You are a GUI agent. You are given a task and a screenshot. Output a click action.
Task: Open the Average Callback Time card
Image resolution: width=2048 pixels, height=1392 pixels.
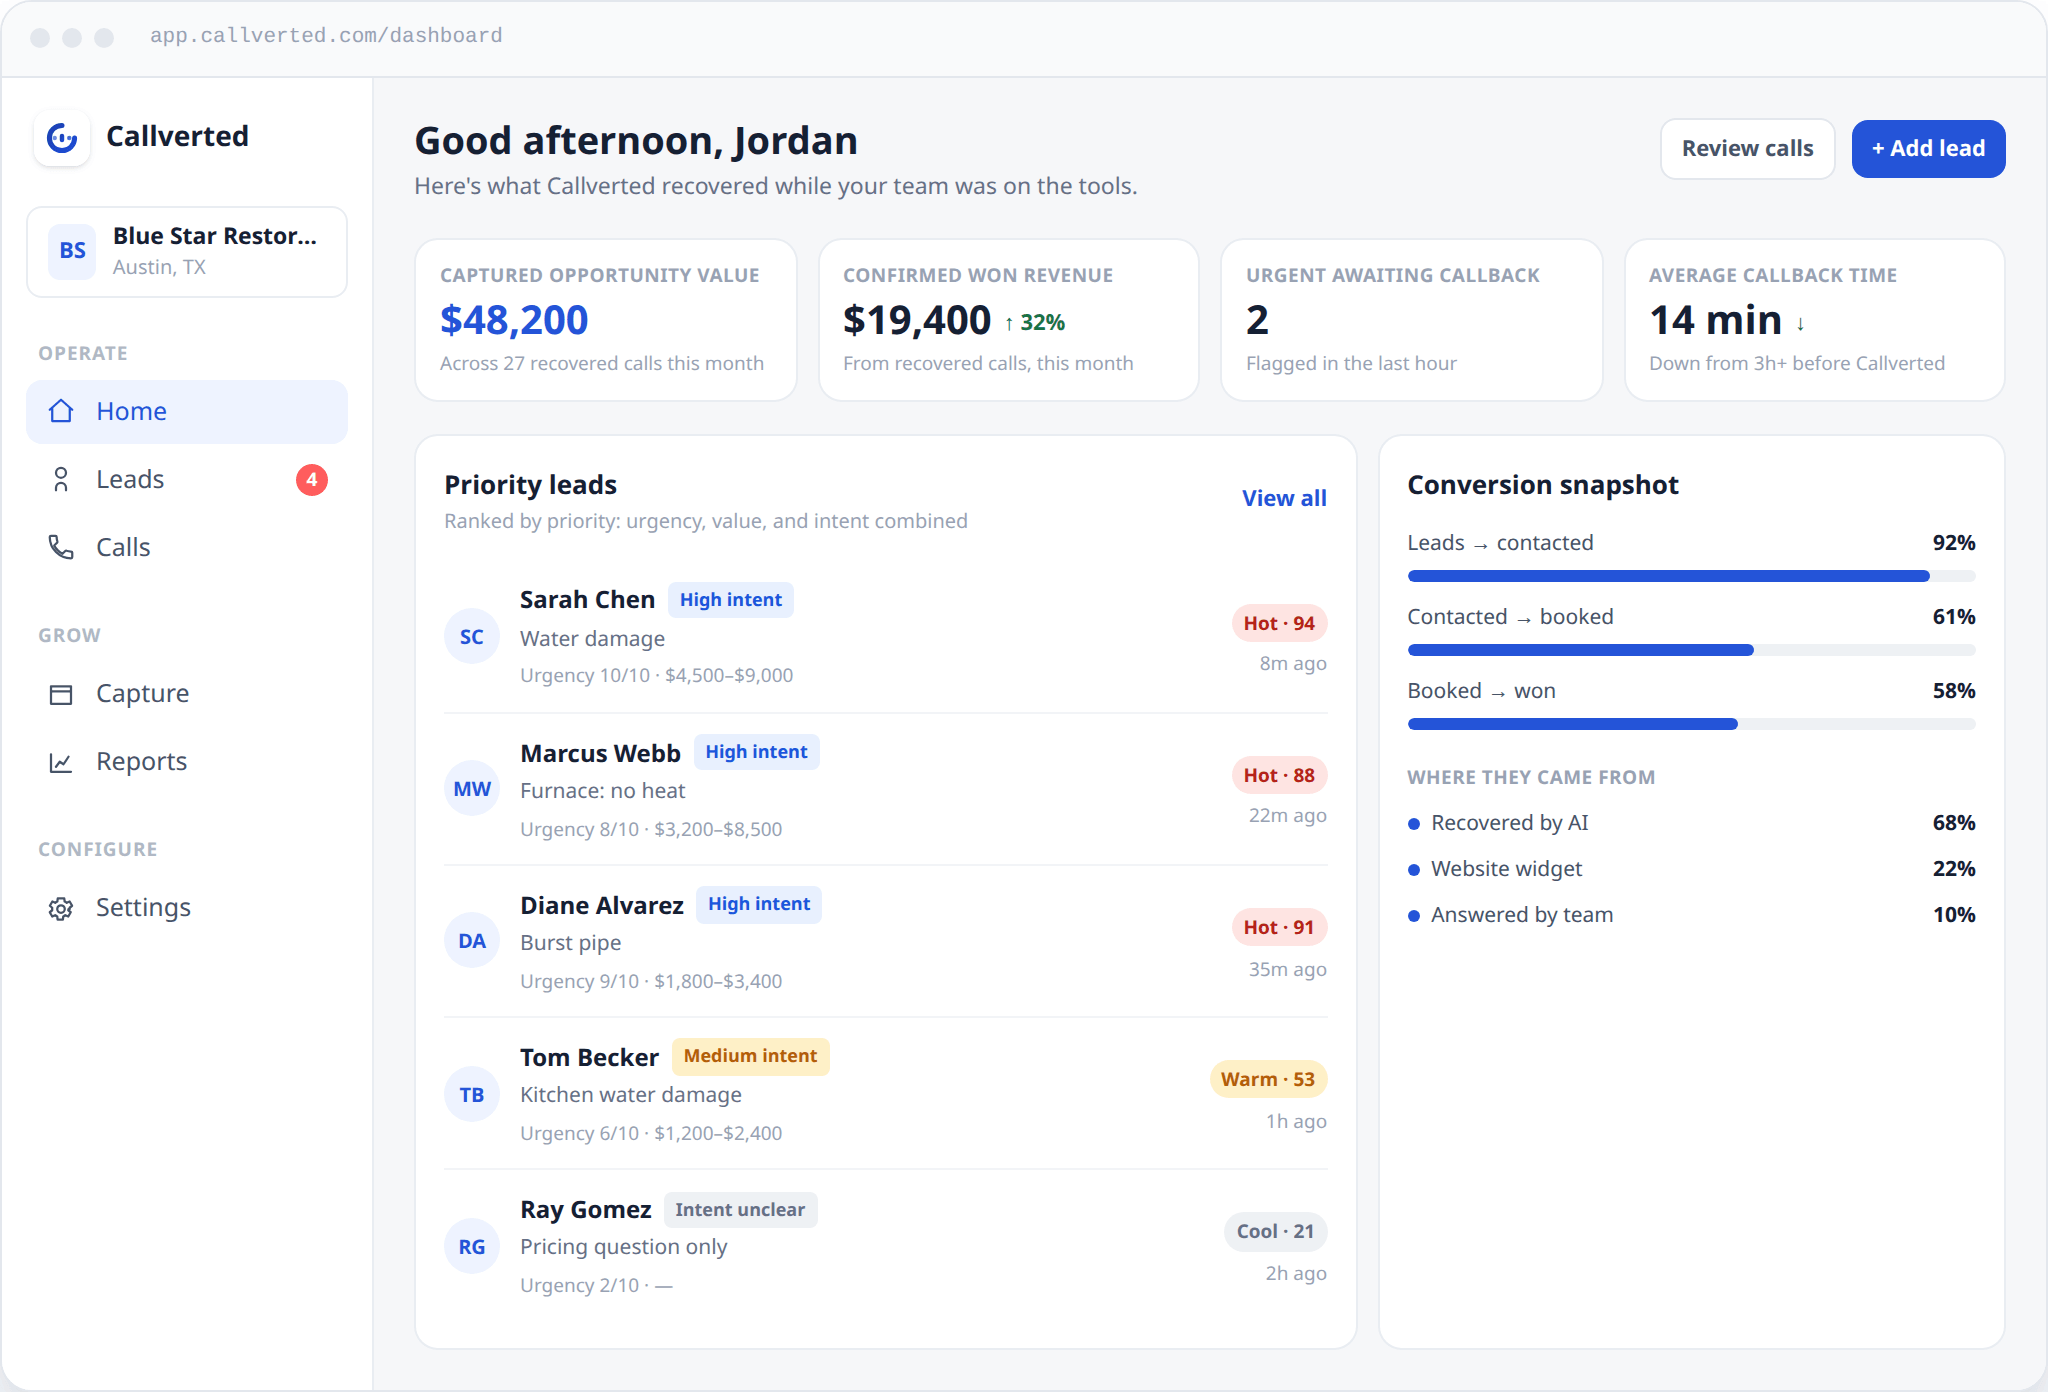[1815, 320]
